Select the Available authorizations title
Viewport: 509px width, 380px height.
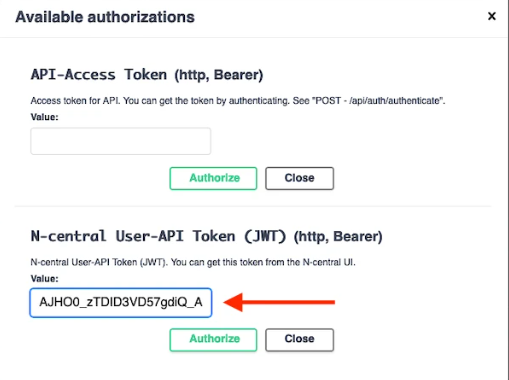pyautogui.click(x=105, y=17)
